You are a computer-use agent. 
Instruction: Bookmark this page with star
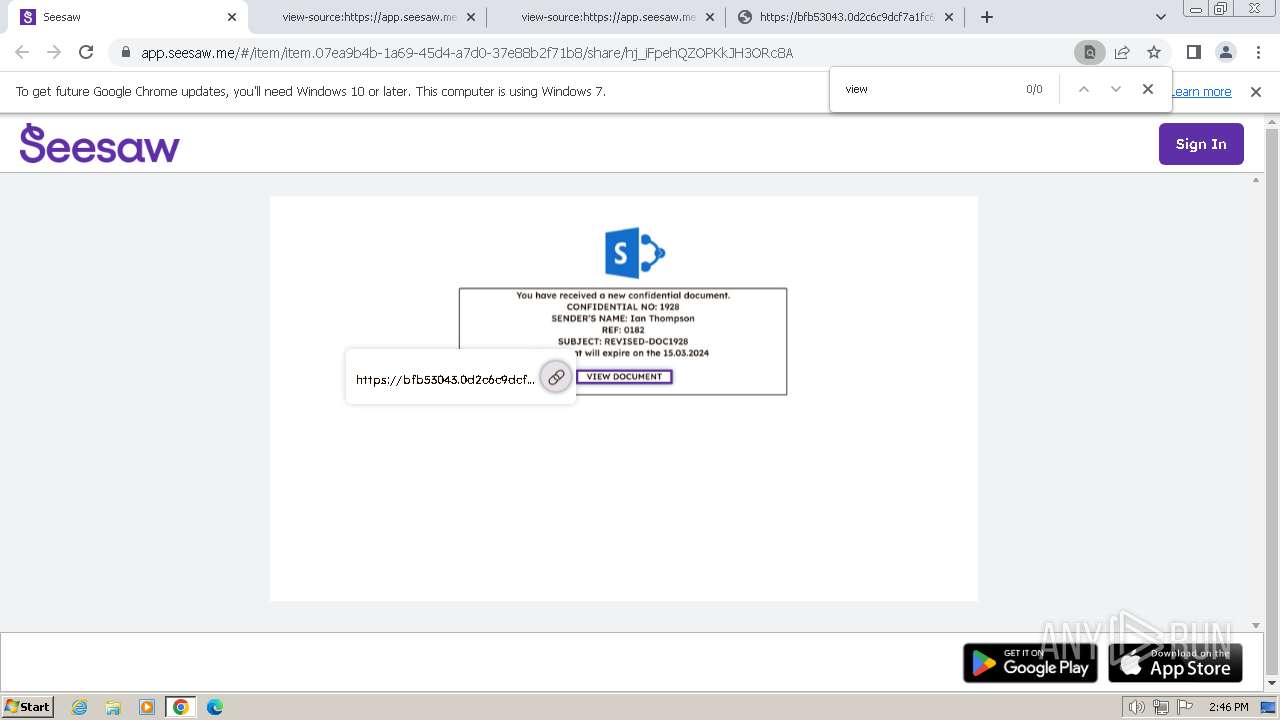[1154, 53]
